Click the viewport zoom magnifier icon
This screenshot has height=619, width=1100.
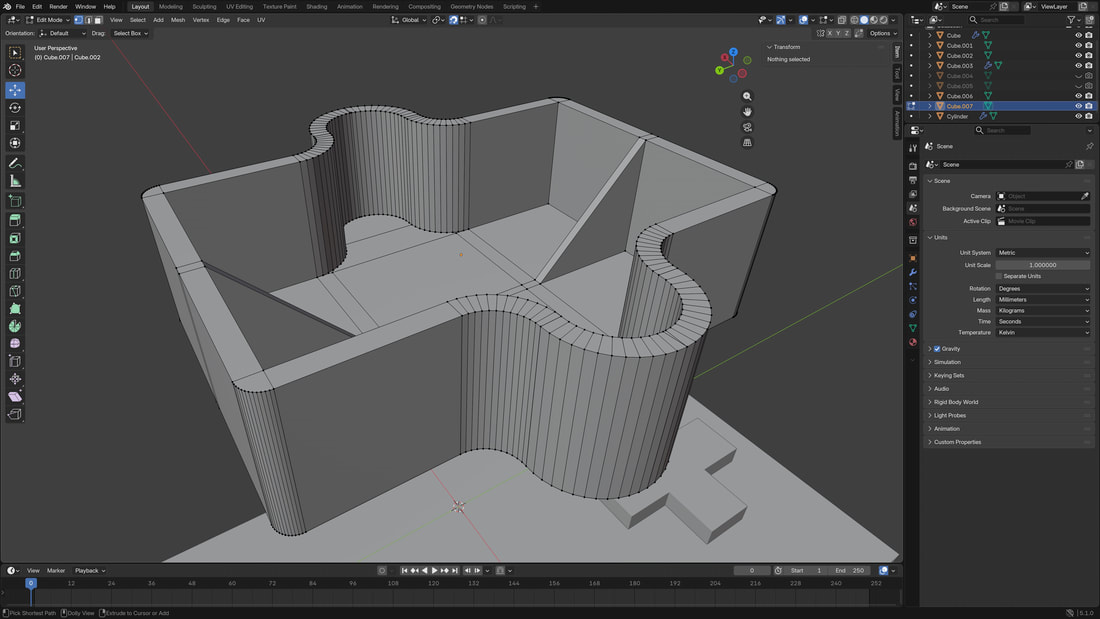(x=747, y=97)
